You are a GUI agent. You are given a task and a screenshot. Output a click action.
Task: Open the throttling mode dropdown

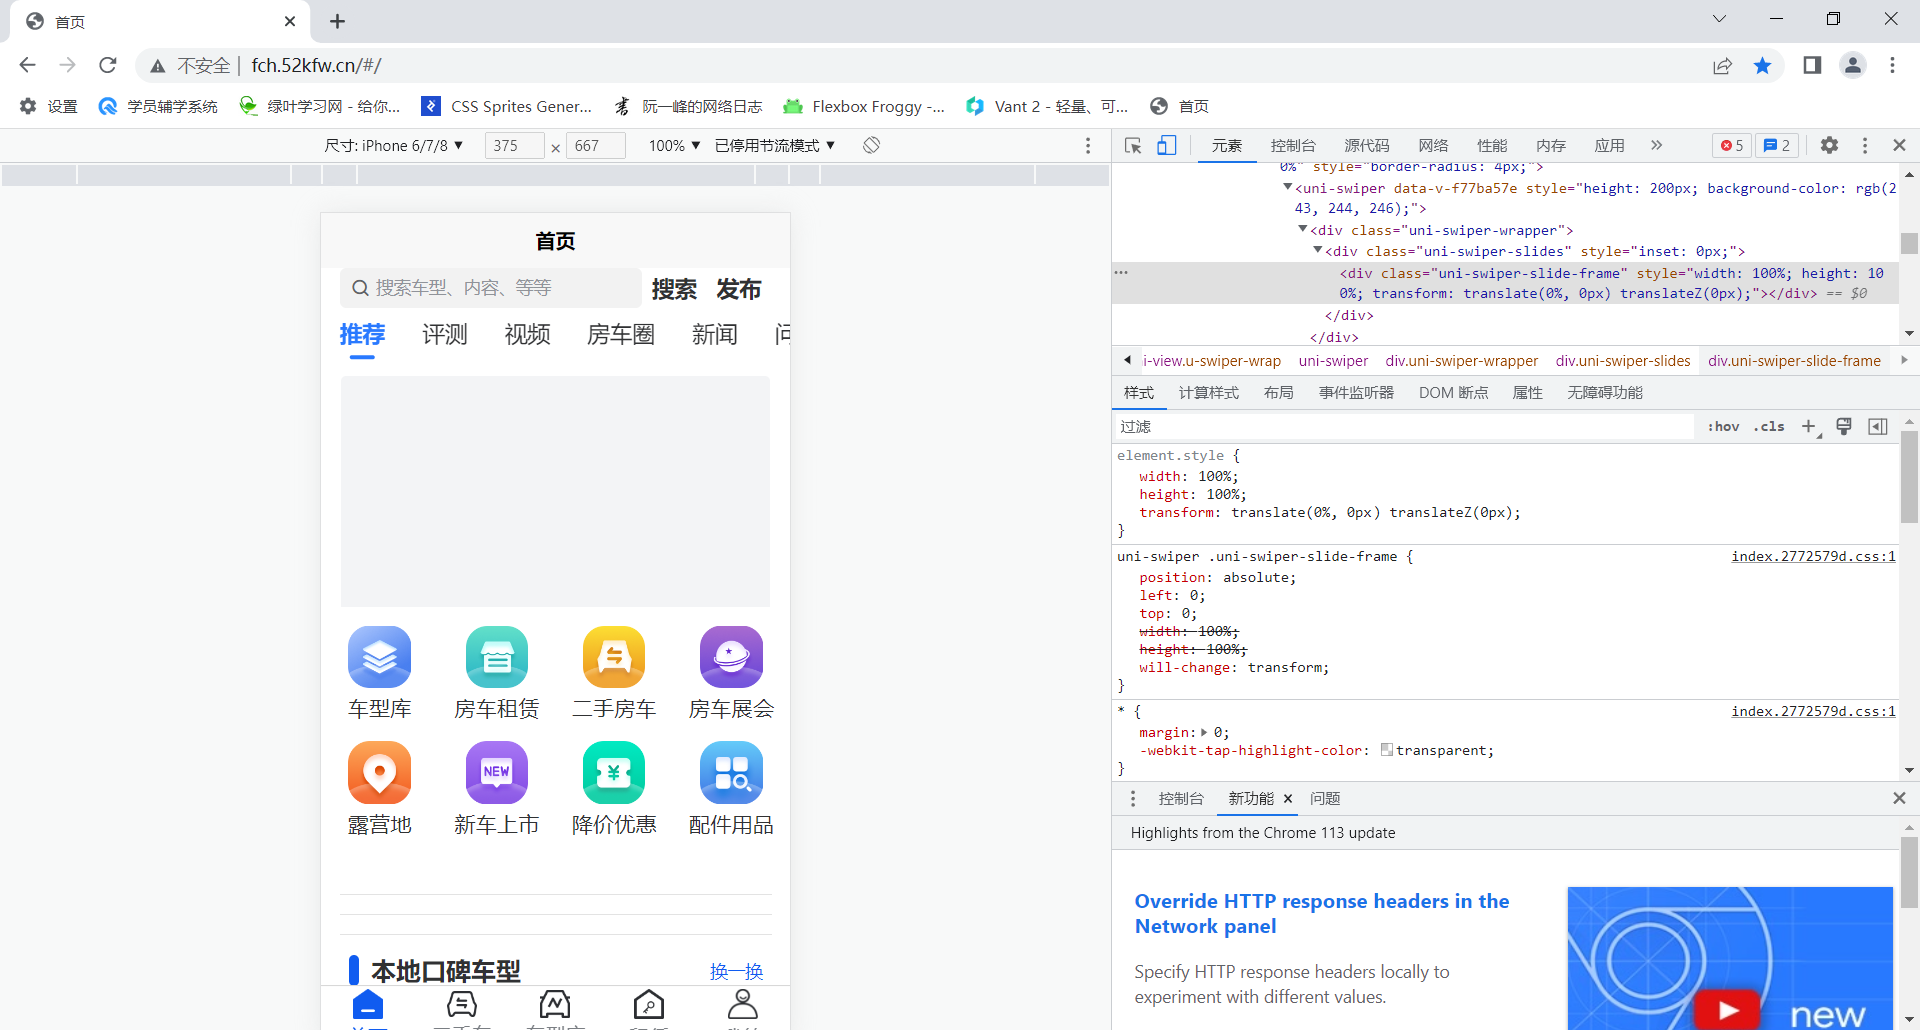pos(775,146)
